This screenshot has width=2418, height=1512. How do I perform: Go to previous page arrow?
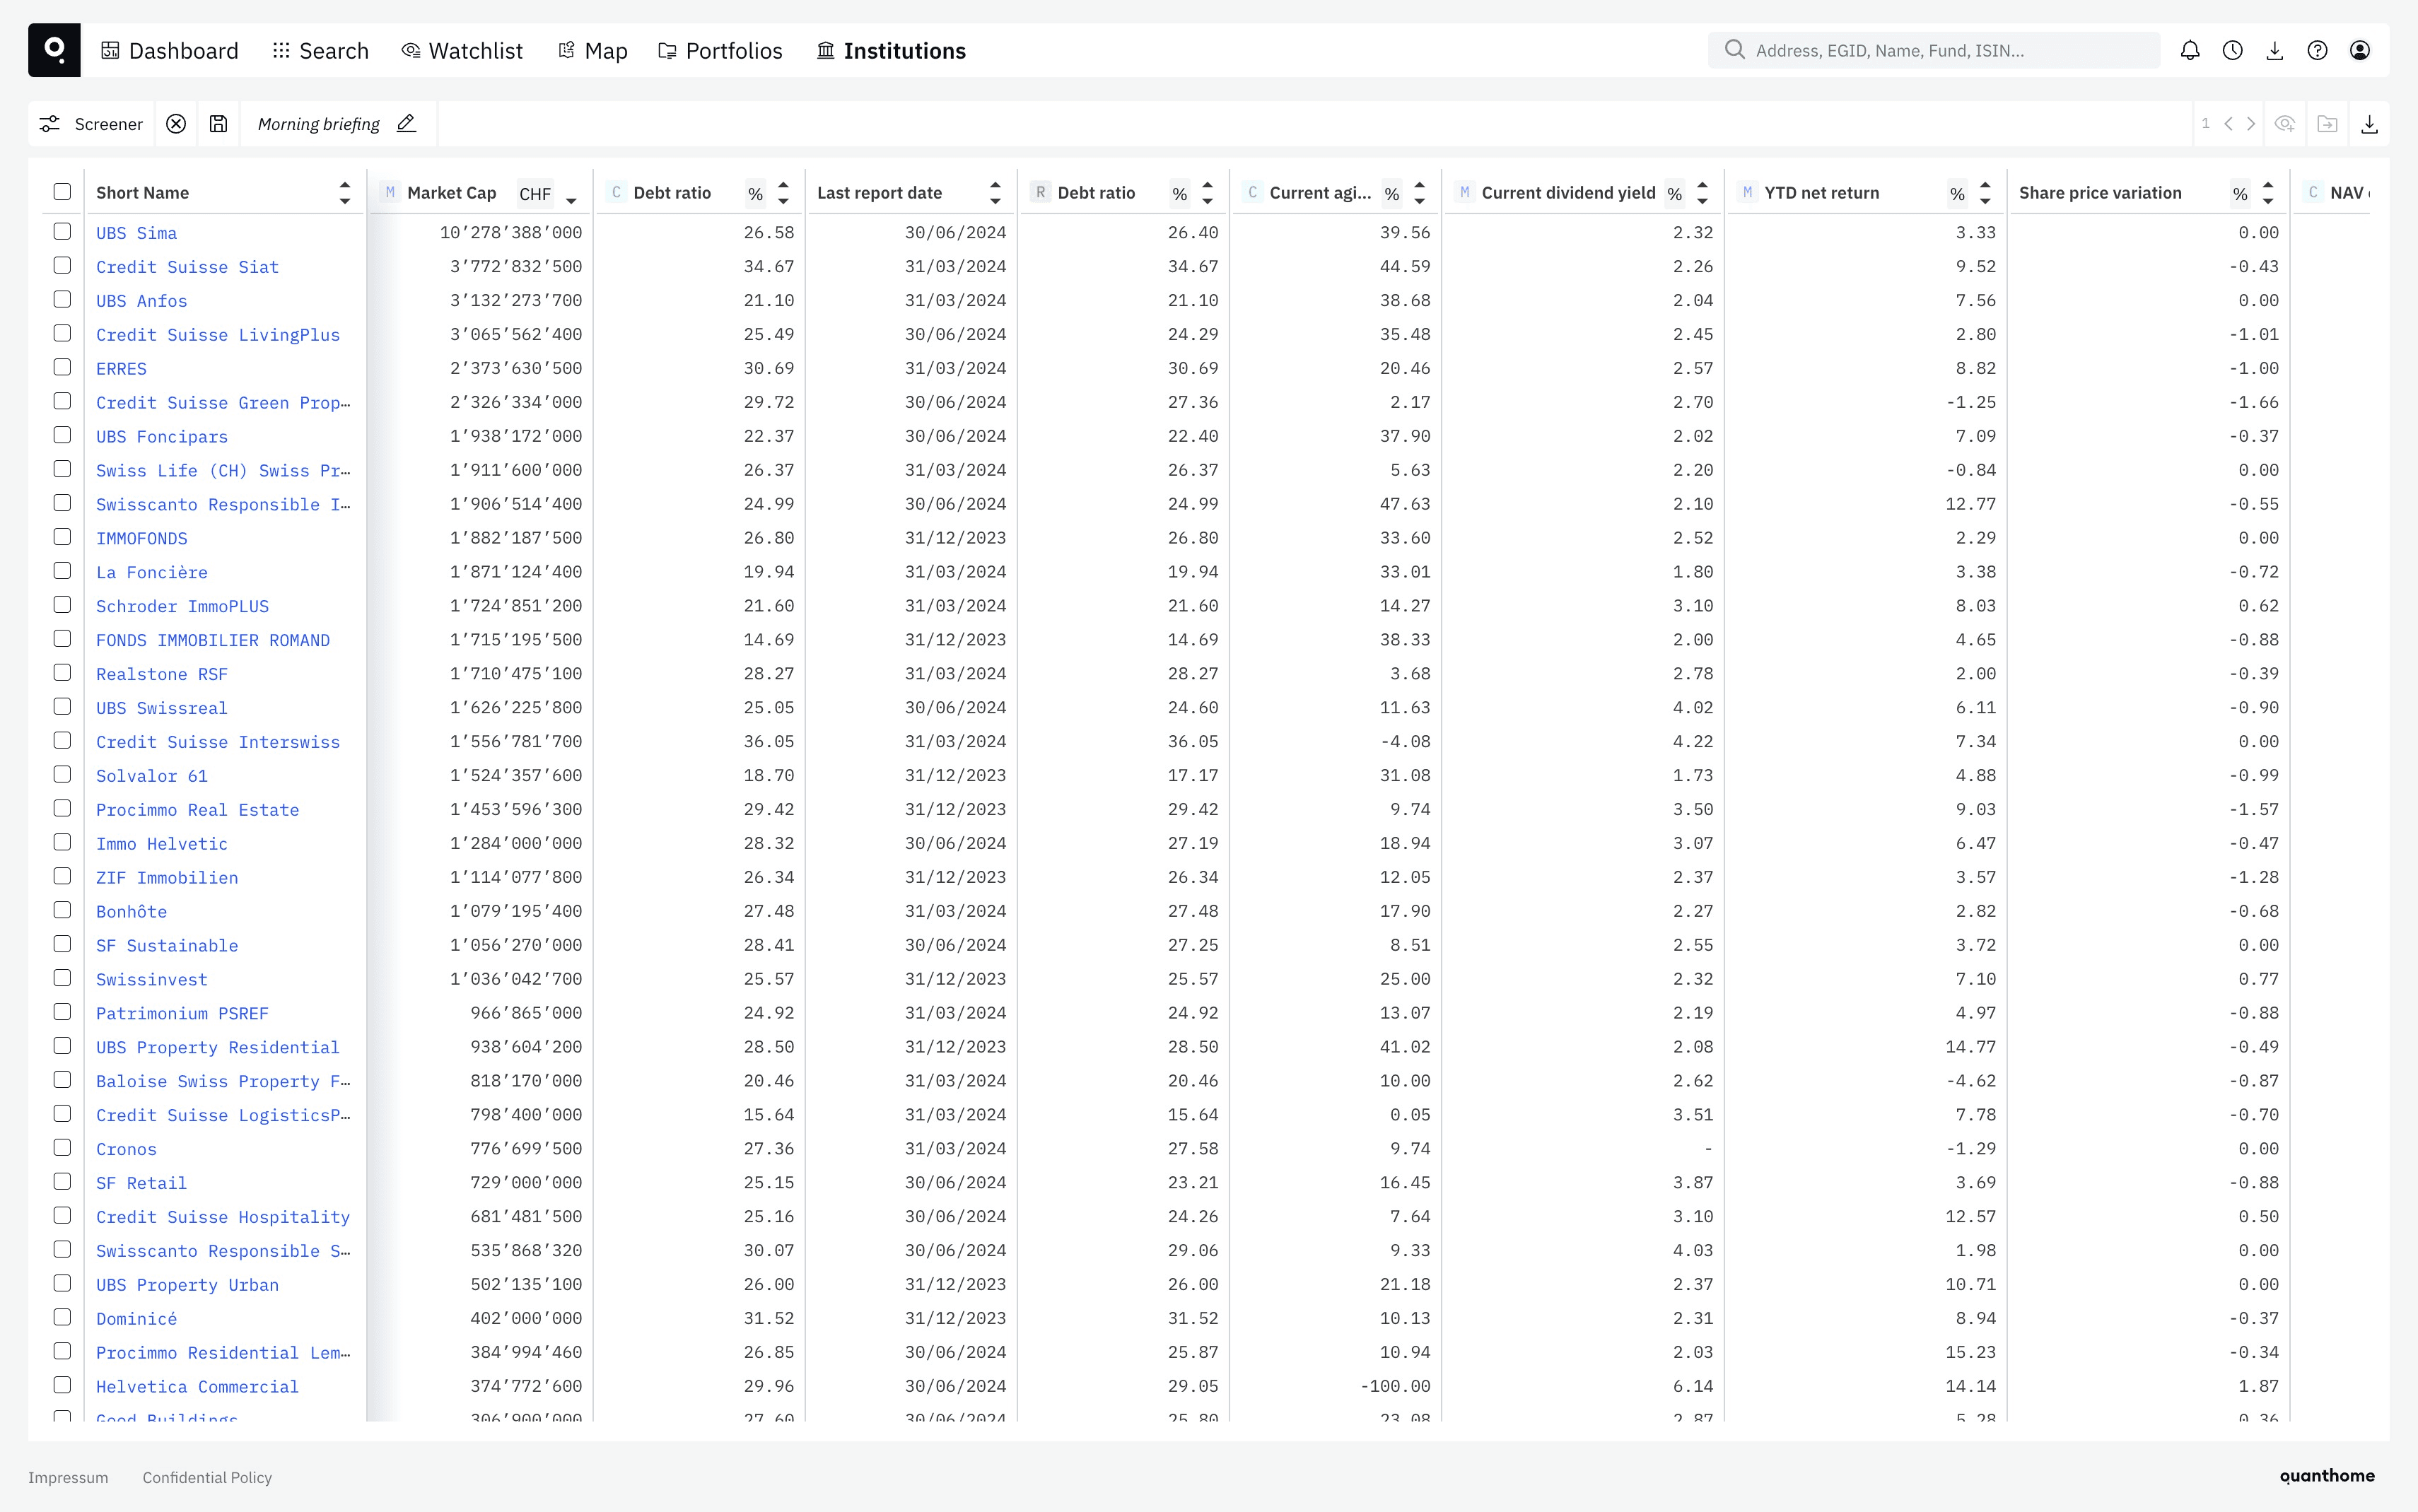point(2228,124)
